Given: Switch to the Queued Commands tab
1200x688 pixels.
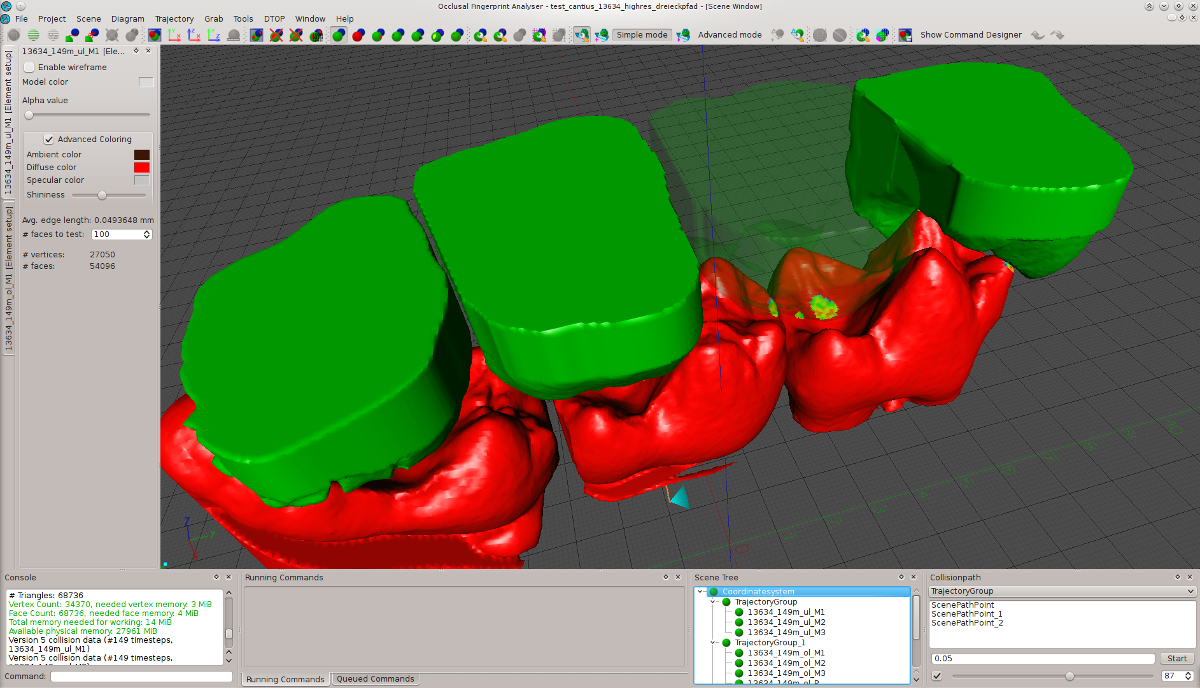Looking at the screenshot, I should pyautogui.click(x=375, y=679).
